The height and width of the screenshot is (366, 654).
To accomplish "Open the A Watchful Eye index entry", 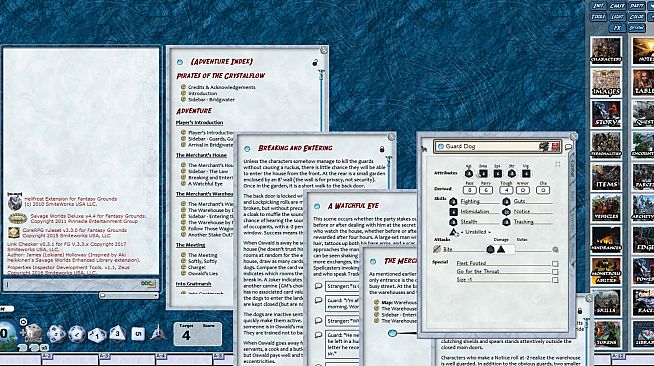I will click(205, 183).
